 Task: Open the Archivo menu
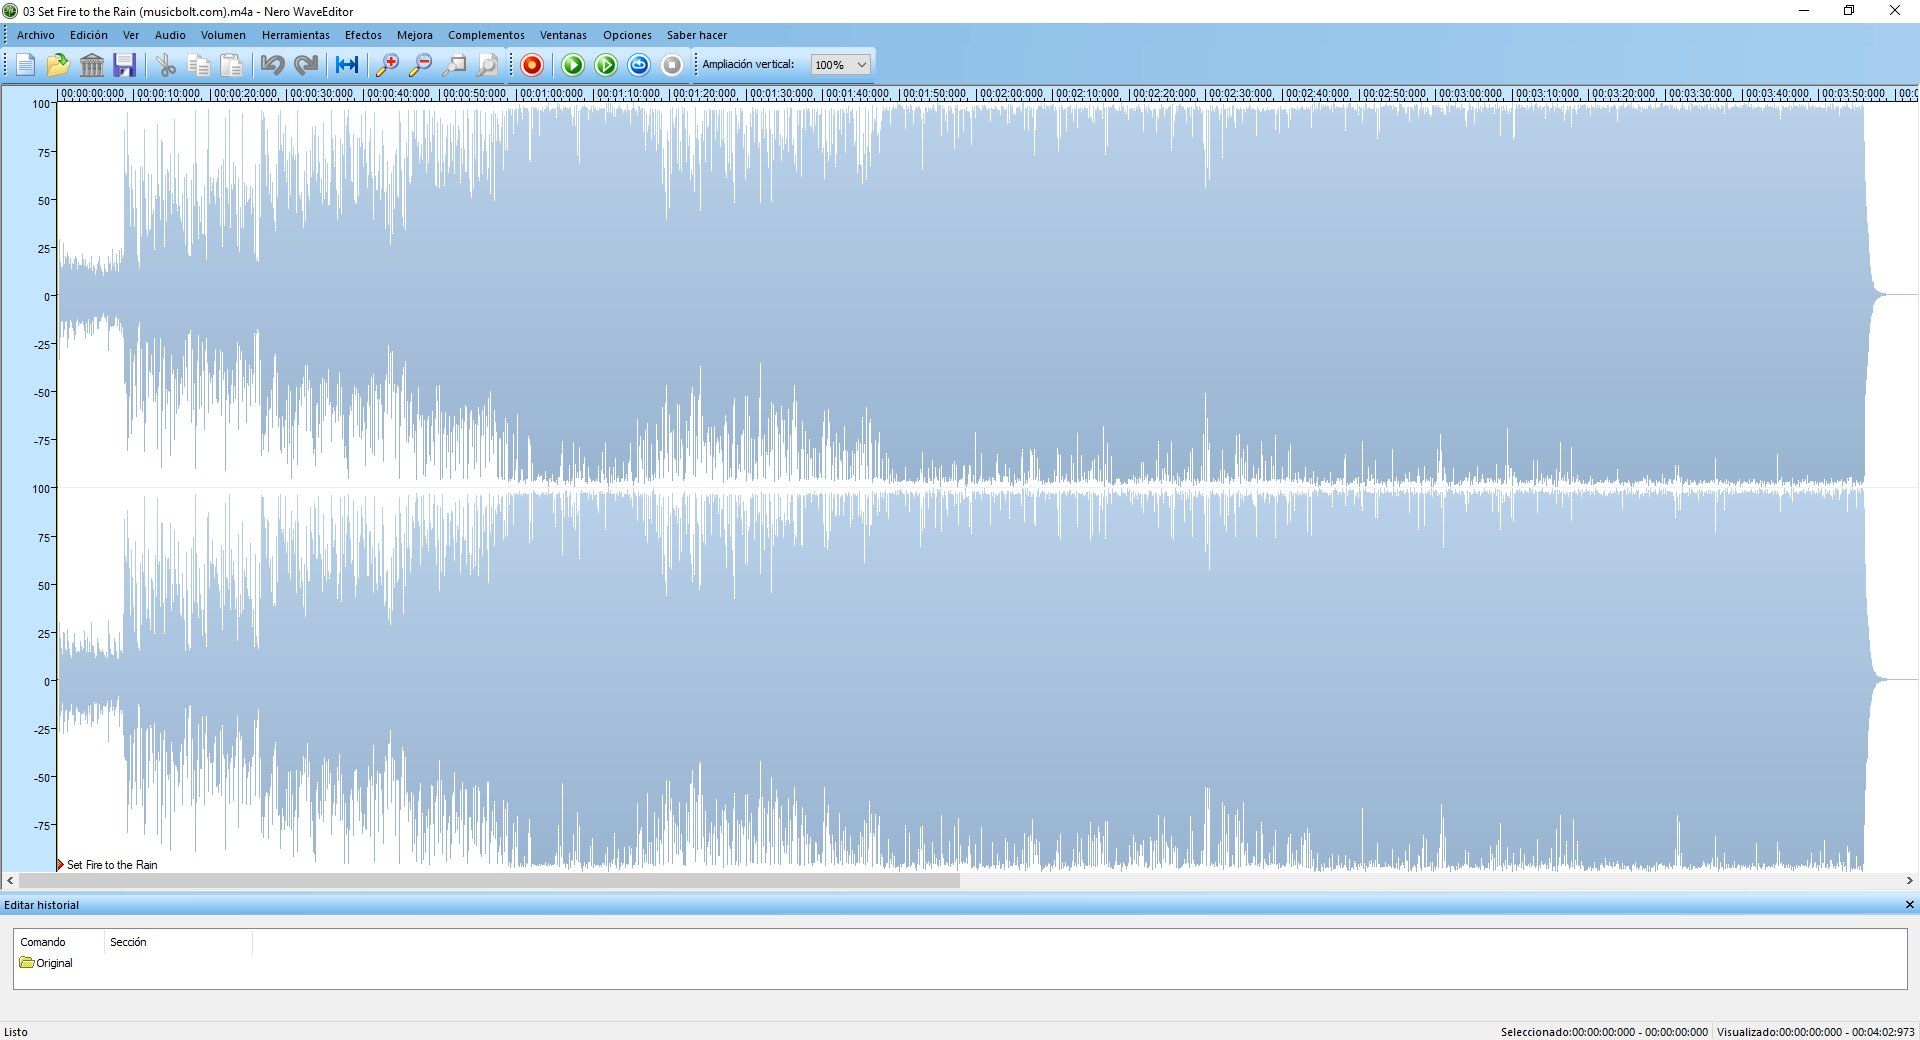click(x=36, y=35)
